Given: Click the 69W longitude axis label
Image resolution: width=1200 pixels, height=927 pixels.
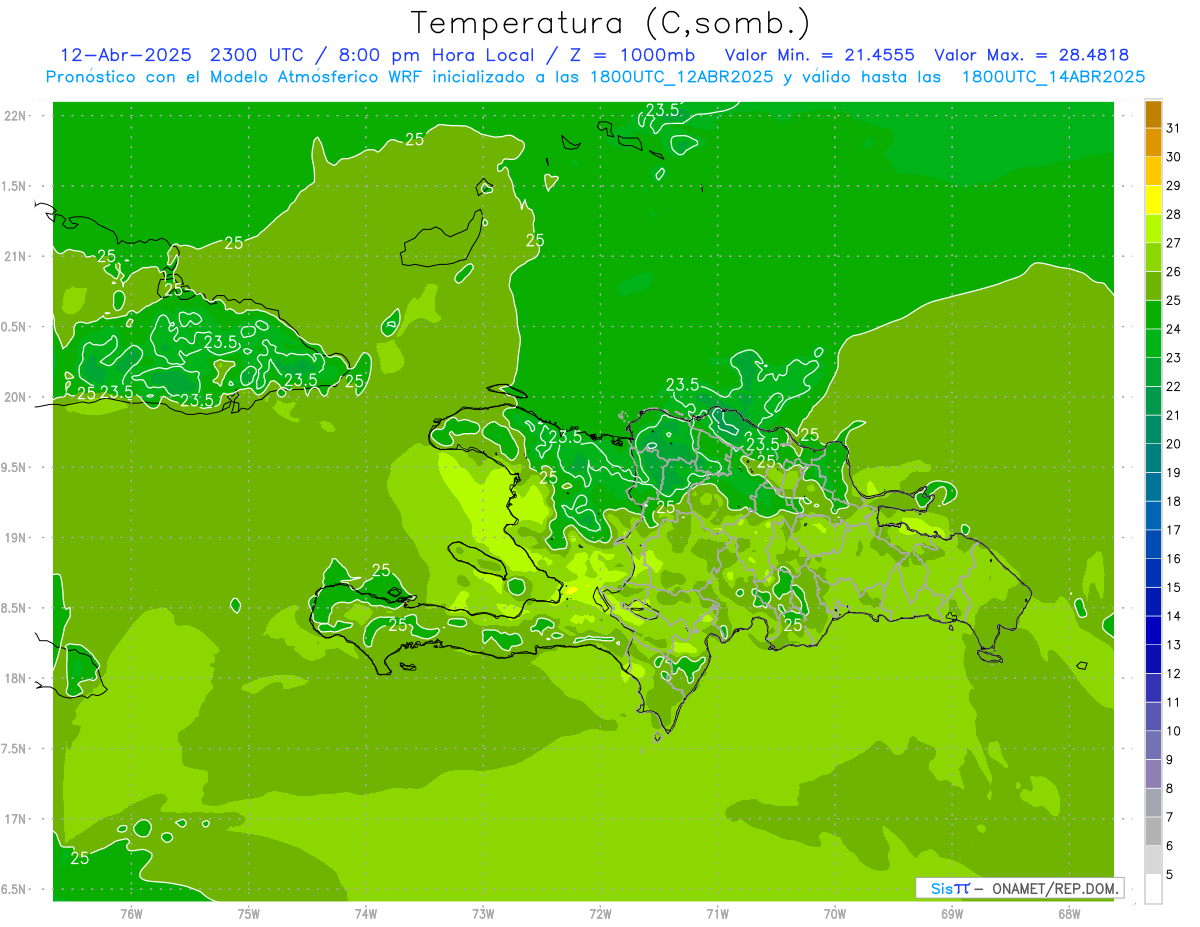Looking at the screenshot, I should [952, 913].
